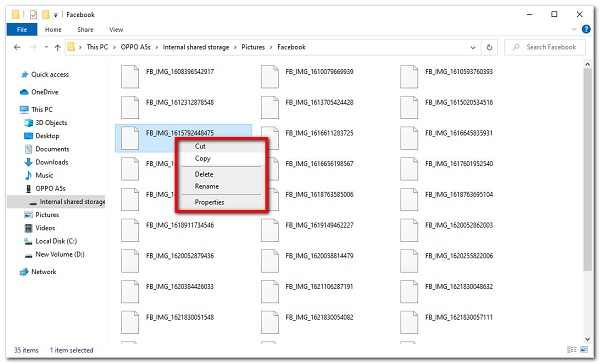Select This PC in navigation pane

pyautogui.click(x=36, y=109)
